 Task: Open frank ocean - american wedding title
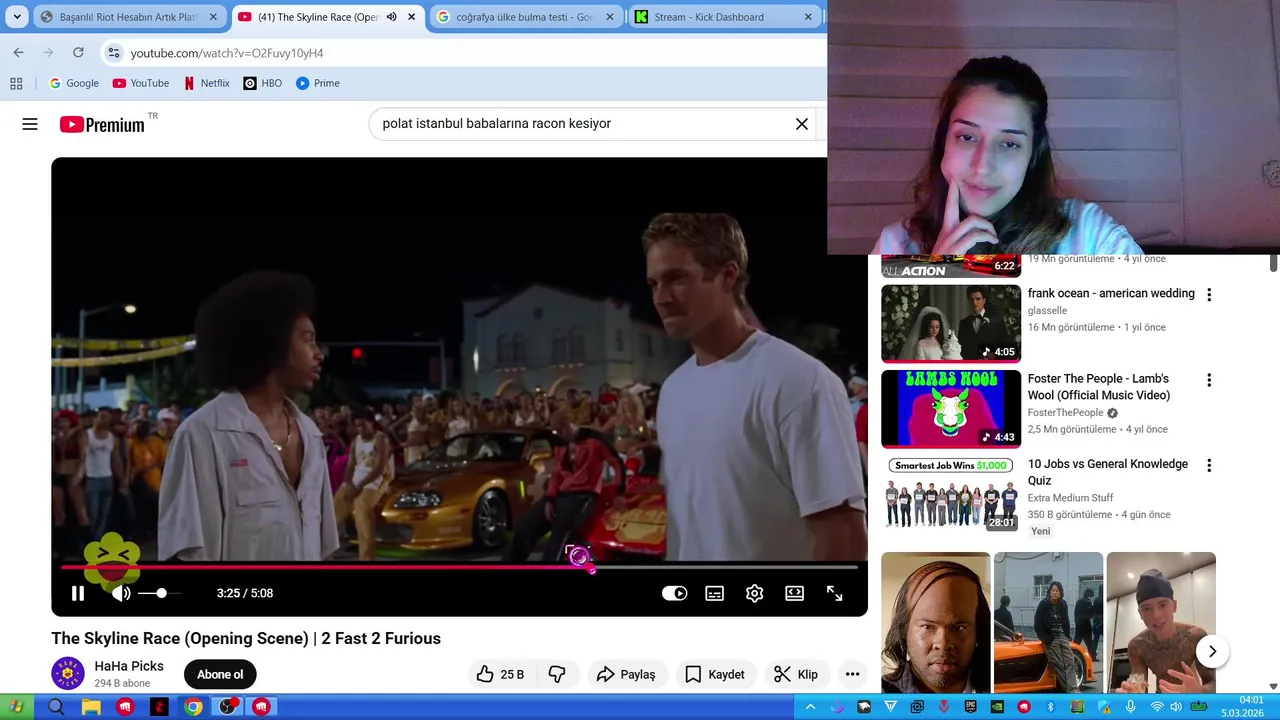pyautogui.click(x=1111, y=293)
